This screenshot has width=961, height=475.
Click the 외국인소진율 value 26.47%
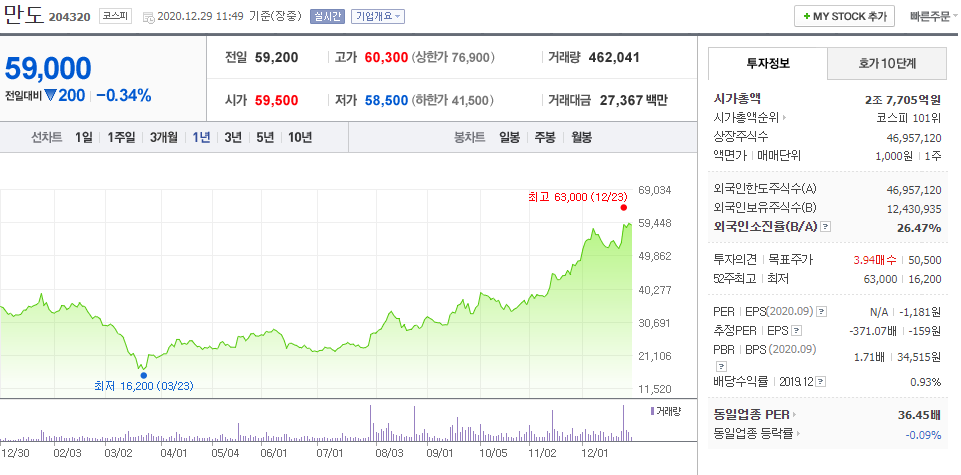coord(921,228)
